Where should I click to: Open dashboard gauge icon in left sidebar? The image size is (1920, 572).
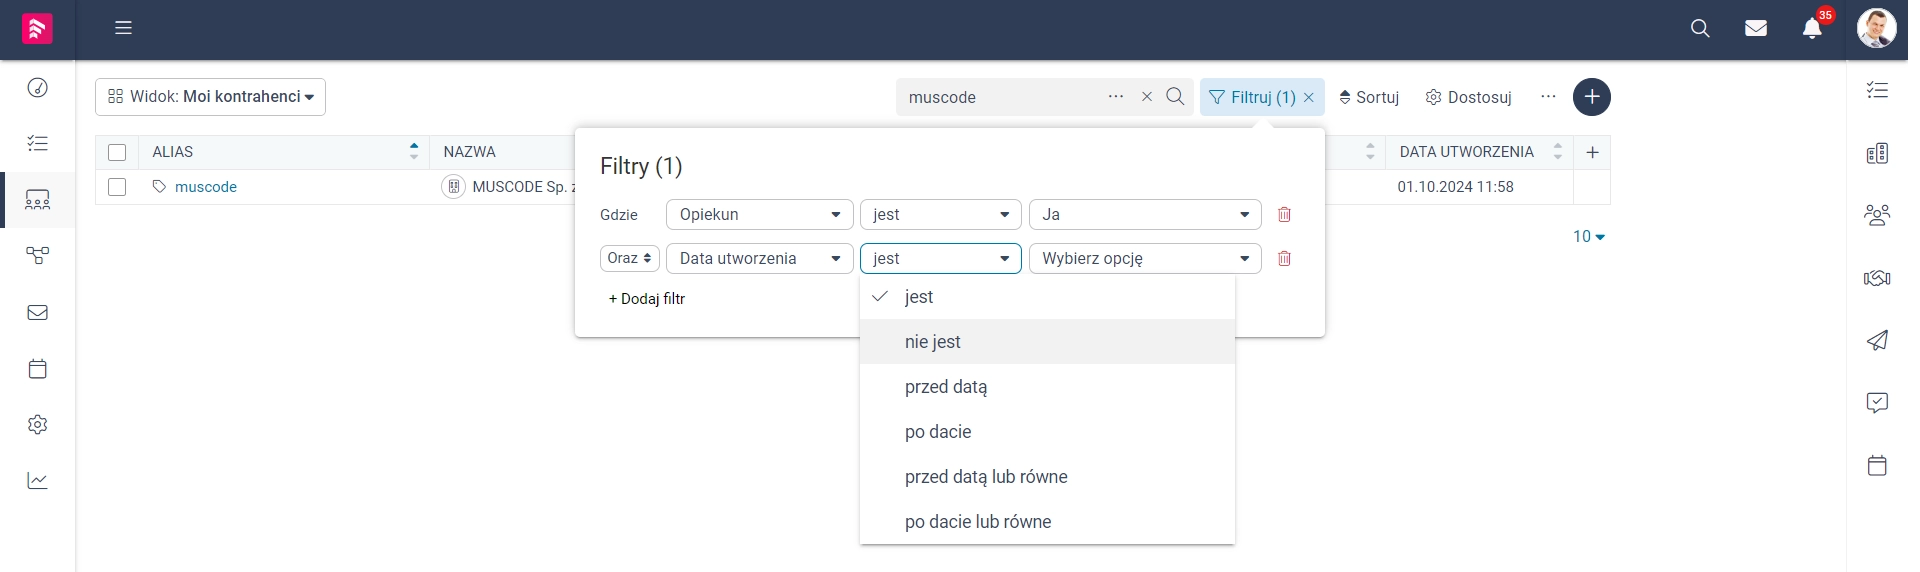pyautogui.click(x=37, y=87)
